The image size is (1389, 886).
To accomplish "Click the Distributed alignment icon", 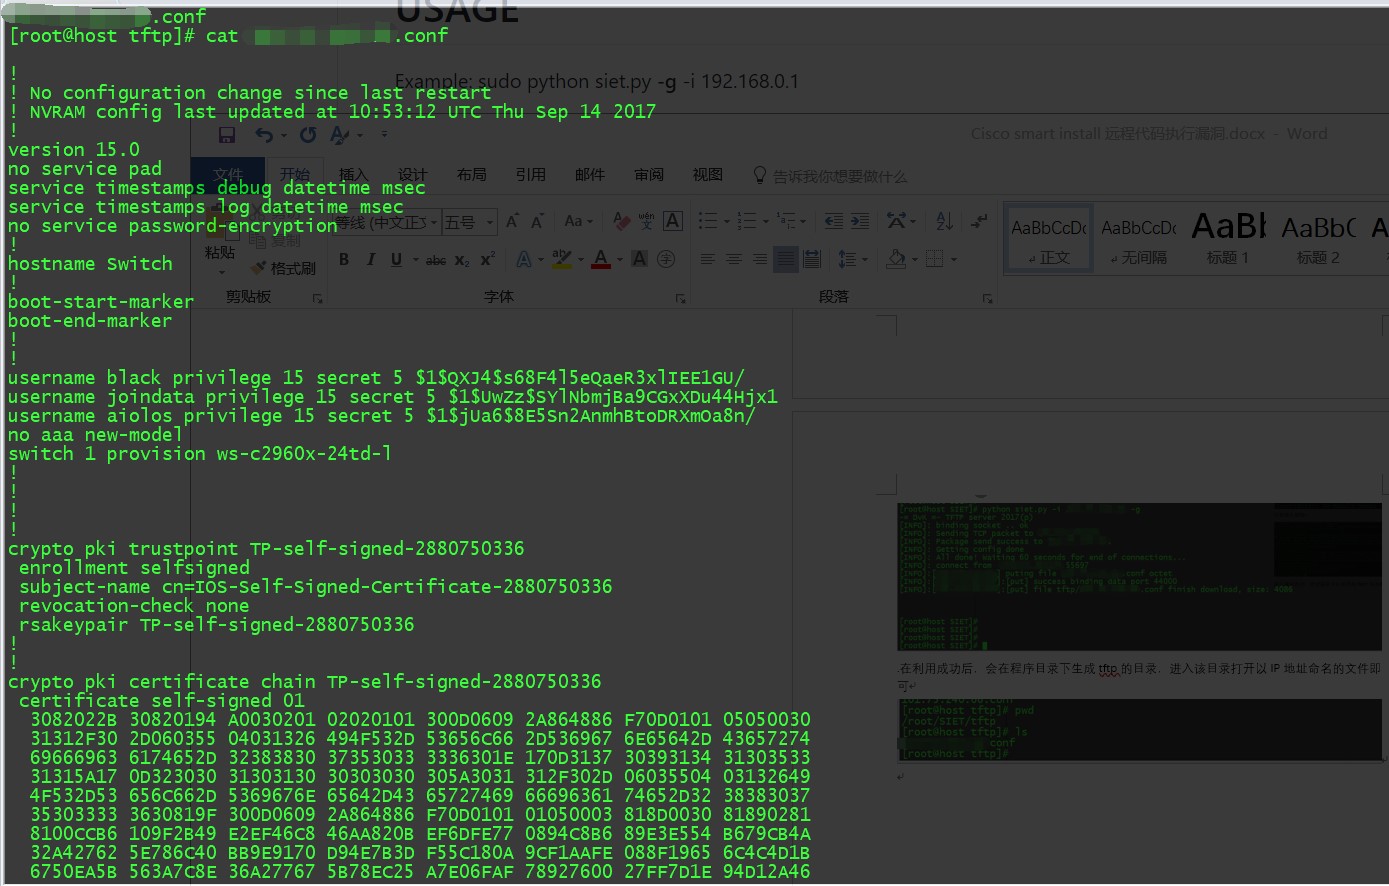I will [x=812, y=259].
